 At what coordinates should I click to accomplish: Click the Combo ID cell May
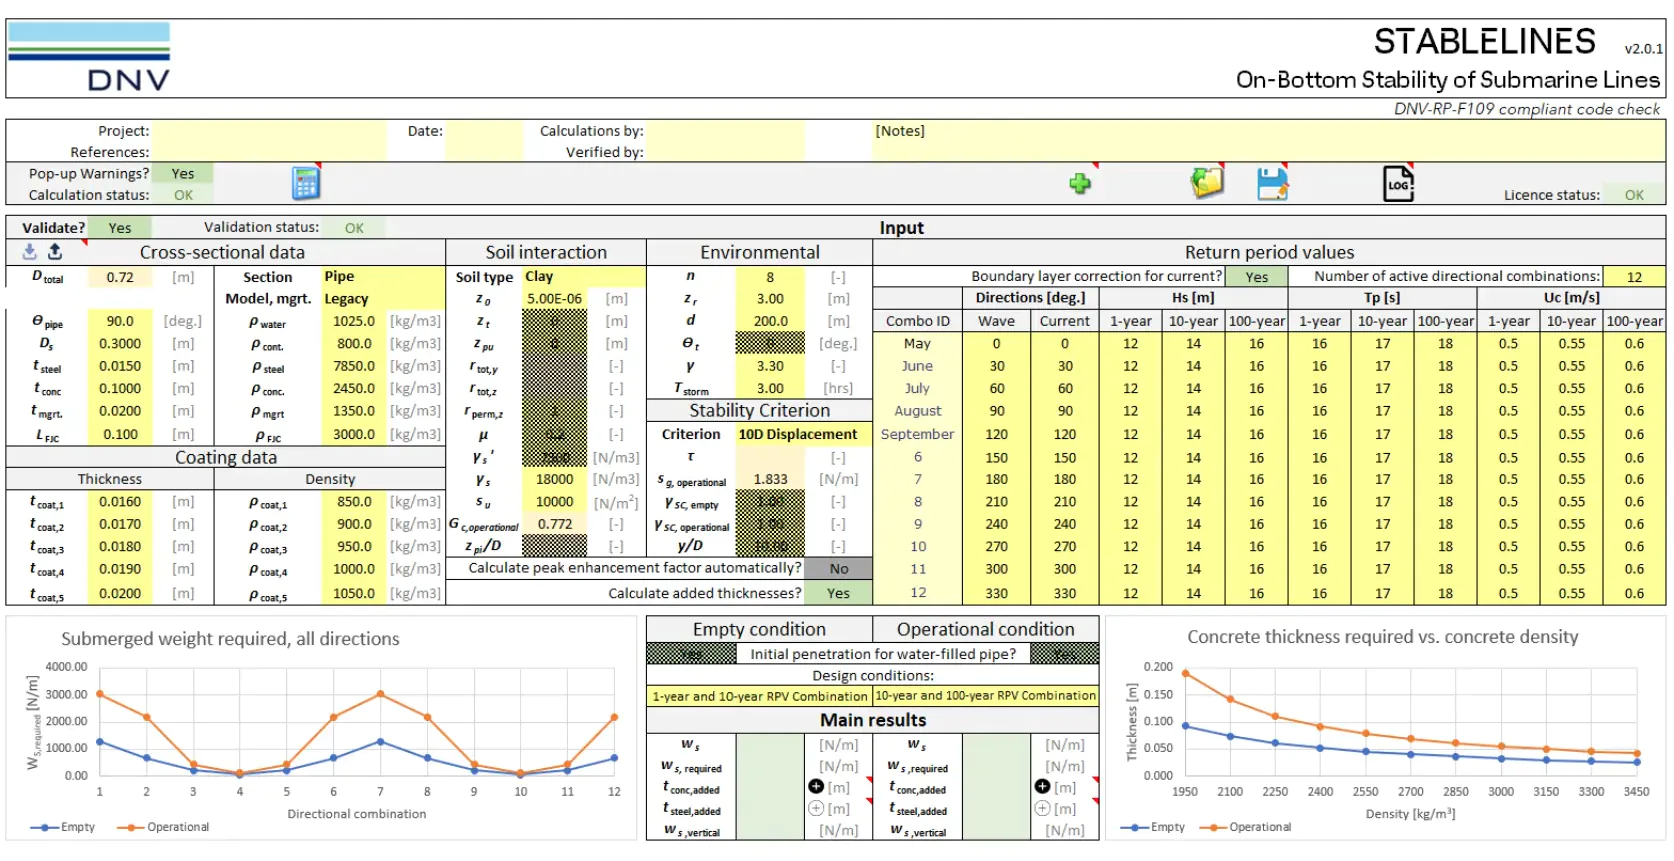click(x=917, y=344)
